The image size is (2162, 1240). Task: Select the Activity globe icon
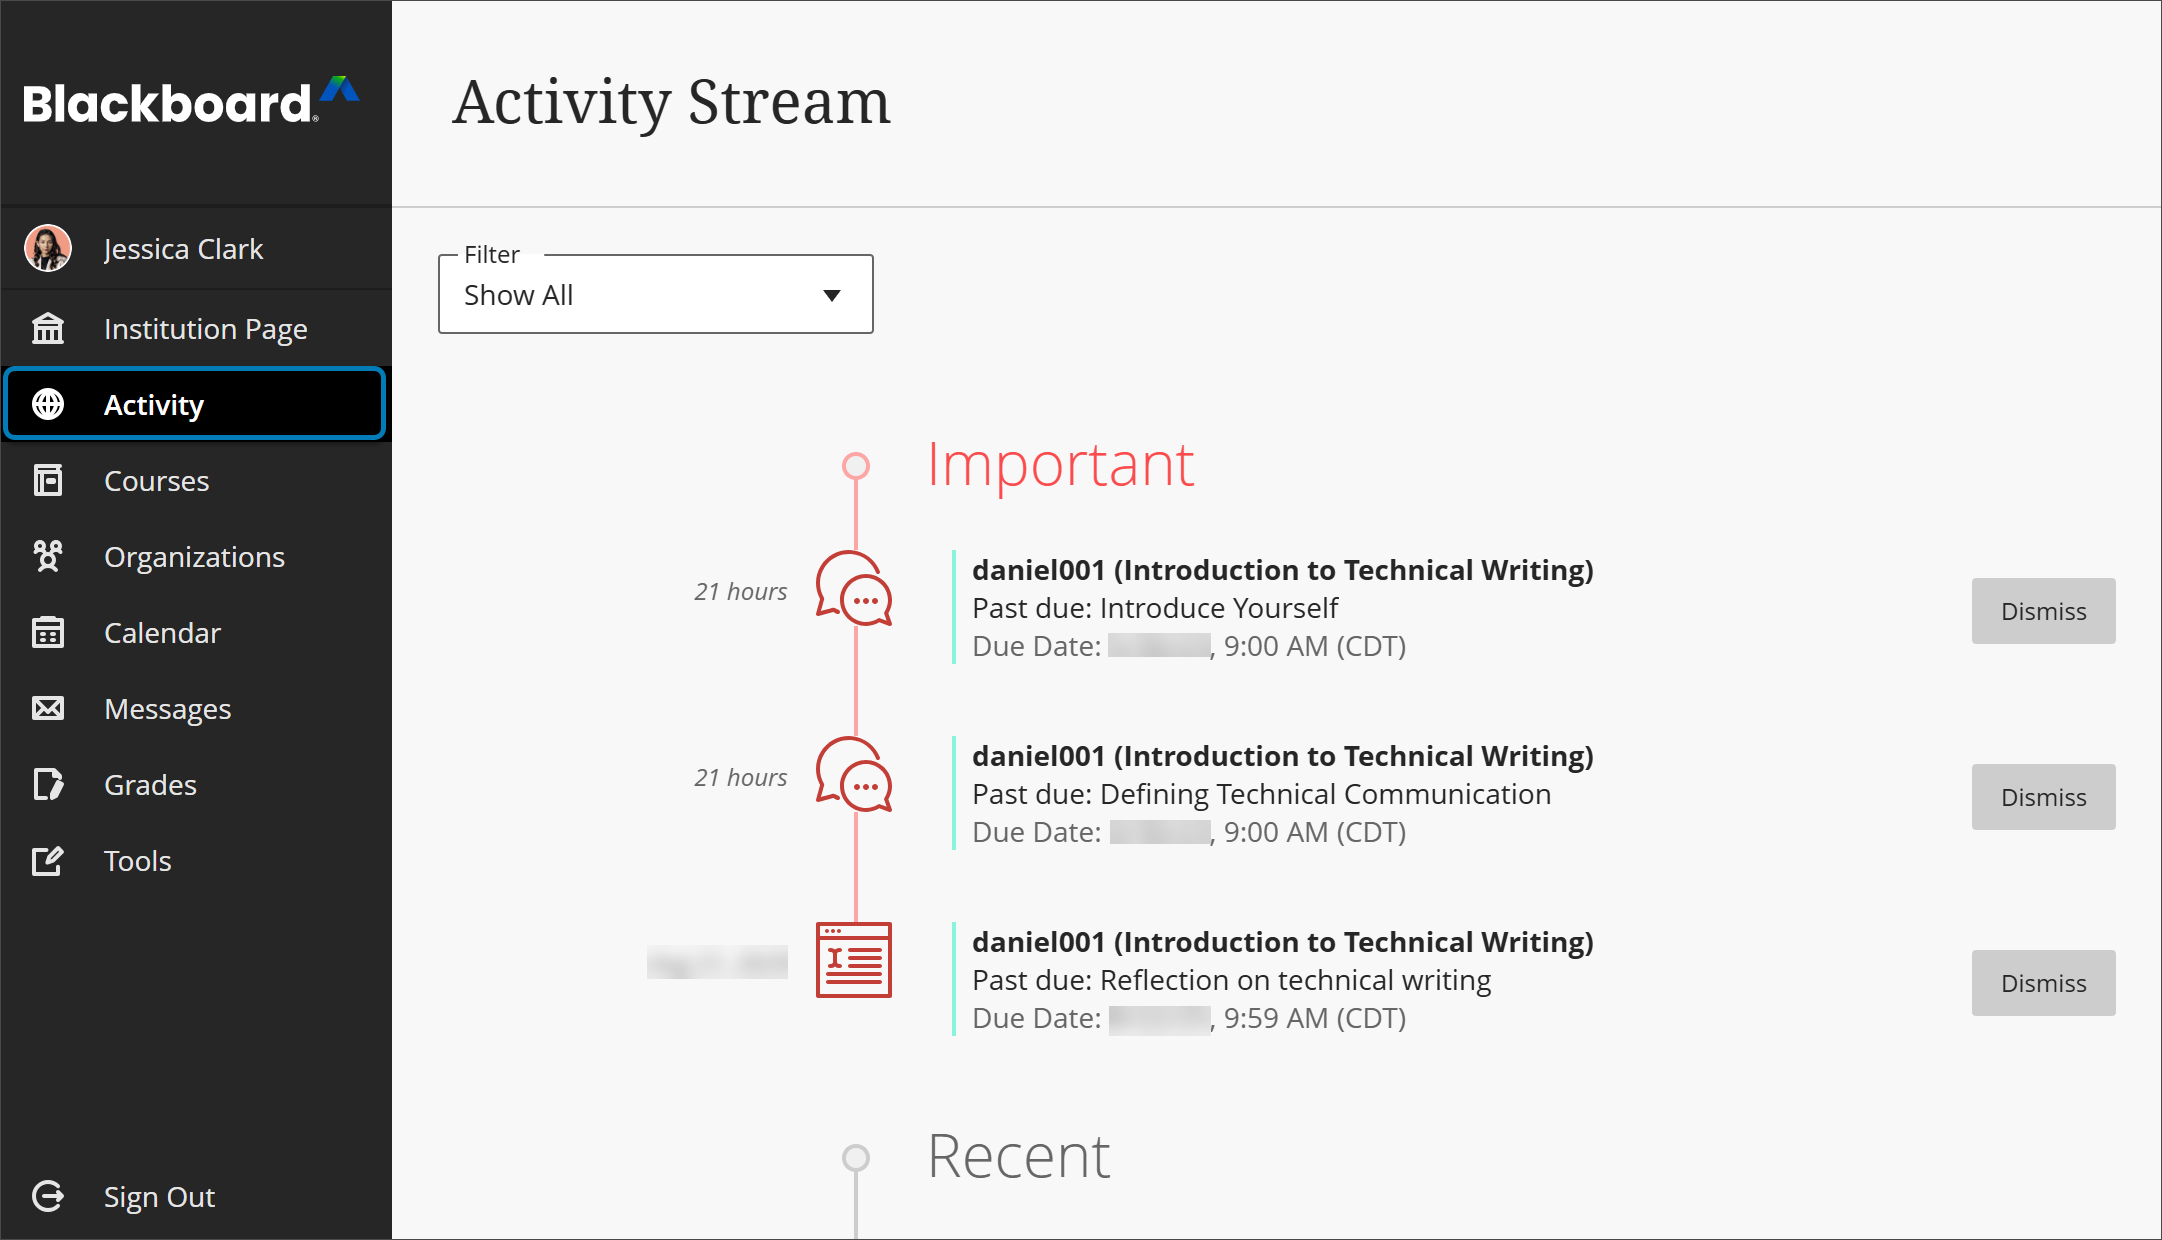[x=47, y=404]
